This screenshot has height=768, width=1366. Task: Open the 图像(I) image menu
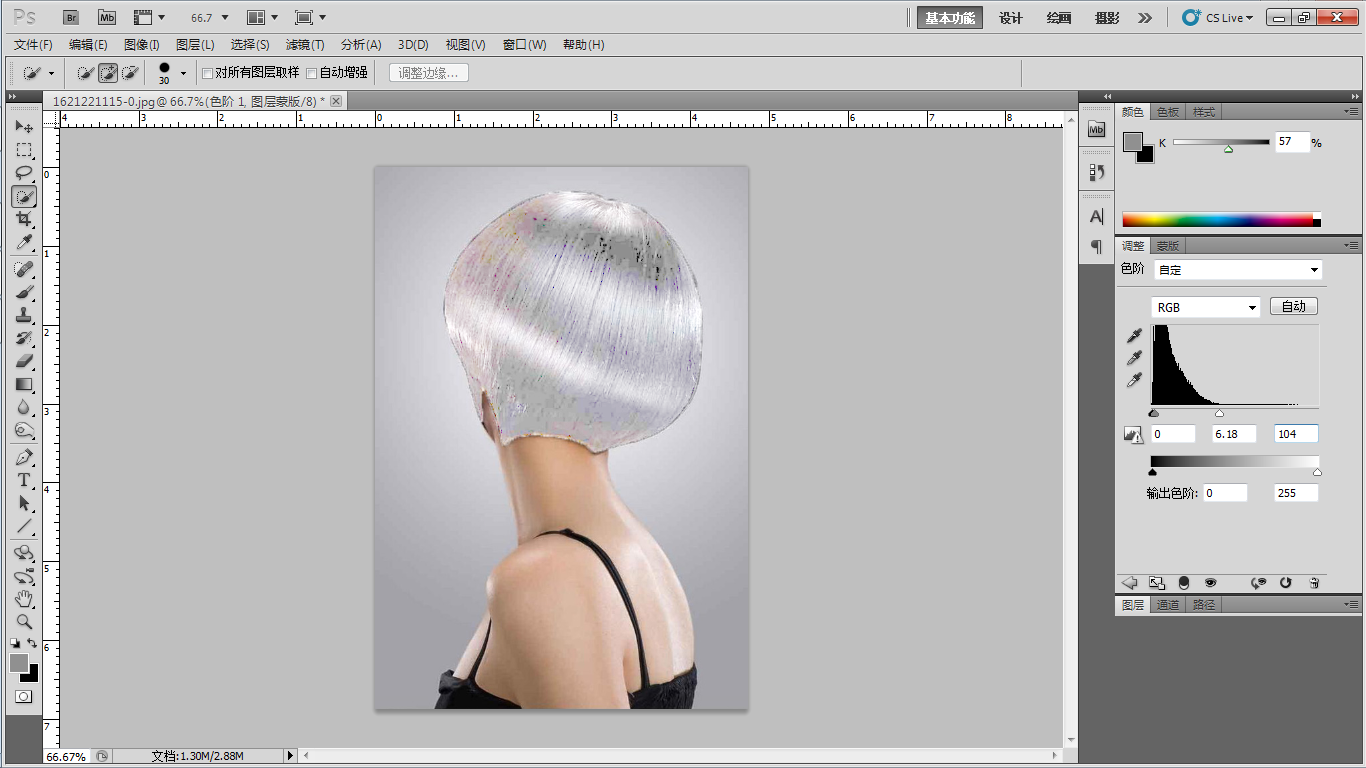pos(142,45)
